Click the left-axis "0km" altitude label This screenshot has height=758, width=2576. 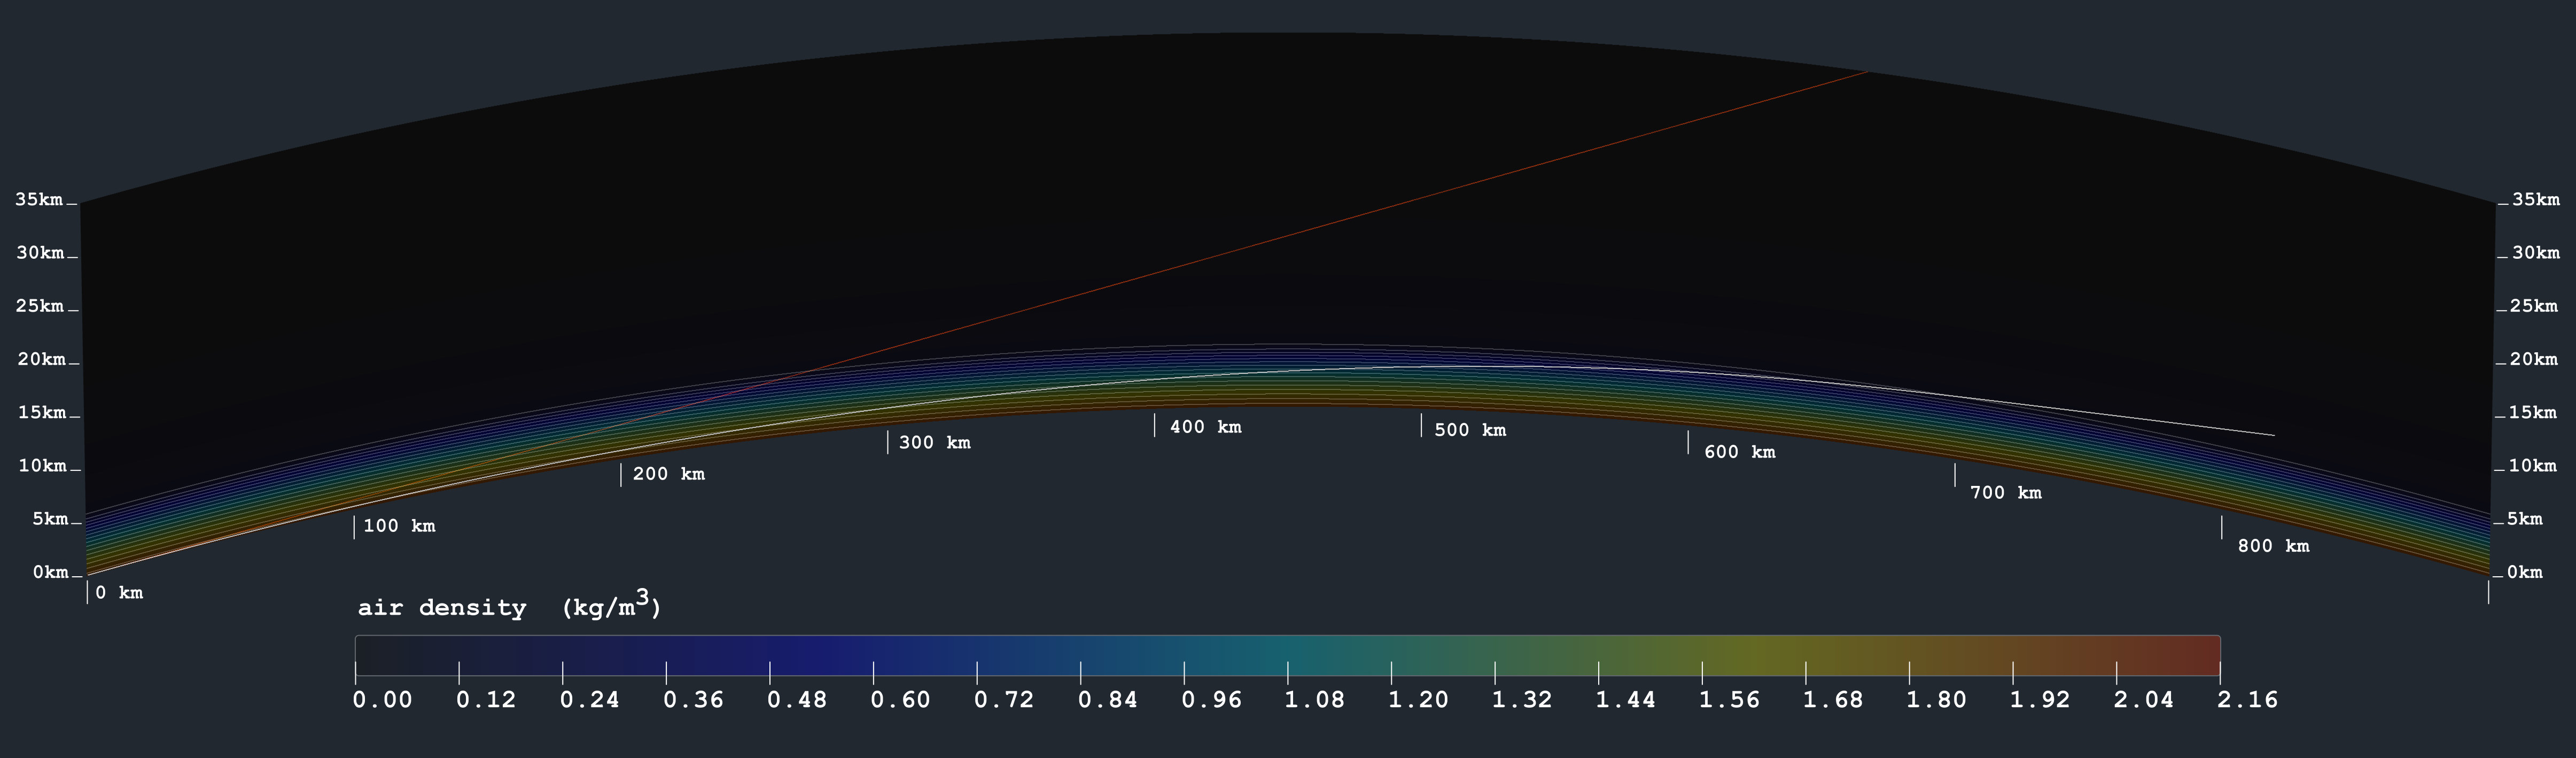50,573
